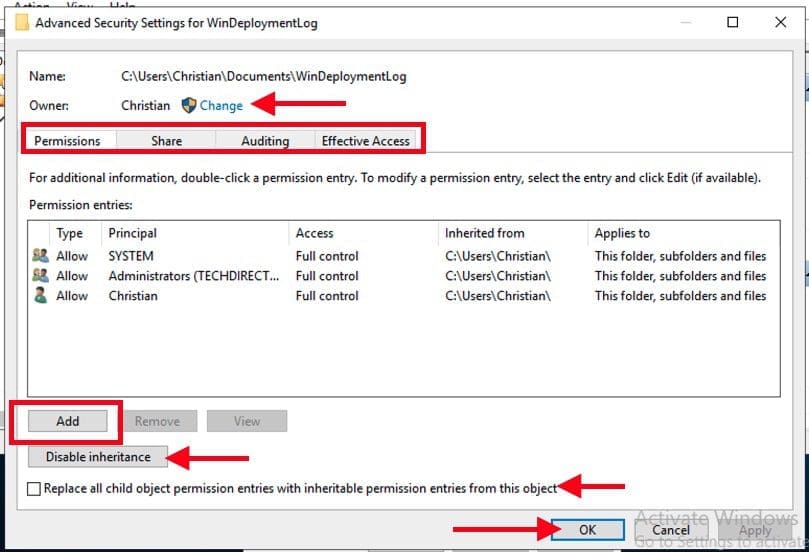Cancel the Advanced Security Settings dialog
Screen dimensions: 809x552
pos(670,530)
